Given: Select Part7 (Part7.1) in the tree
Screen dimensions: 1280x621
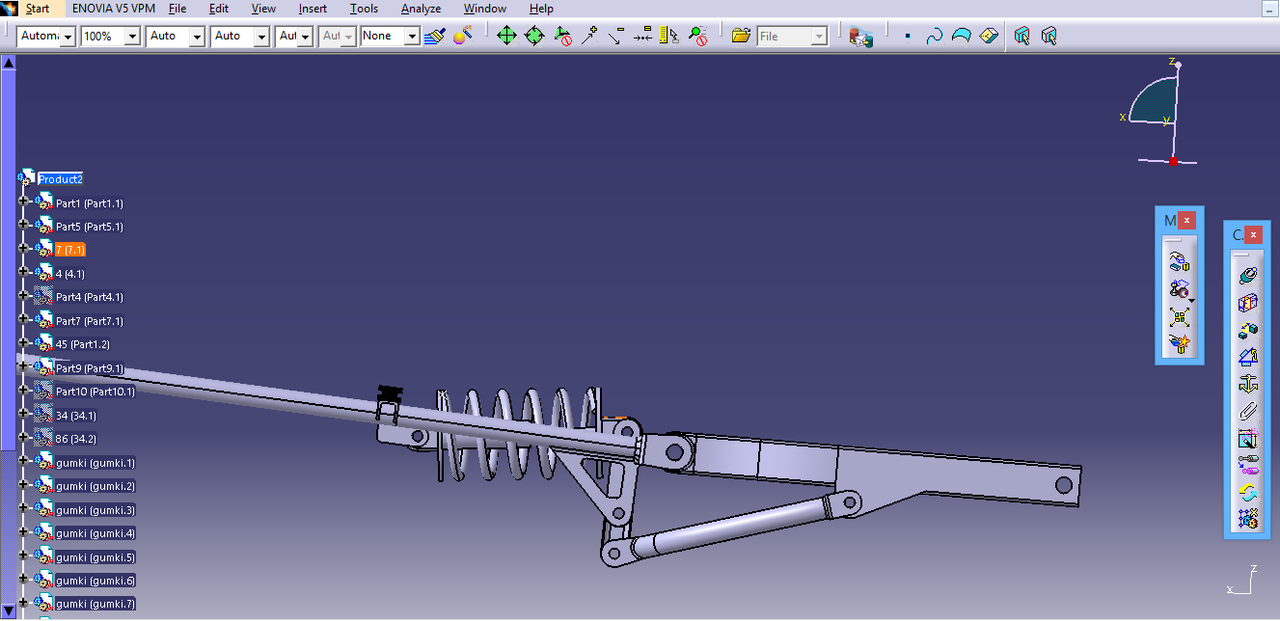Looking at the screenshot, I should (x=89, y=321).
